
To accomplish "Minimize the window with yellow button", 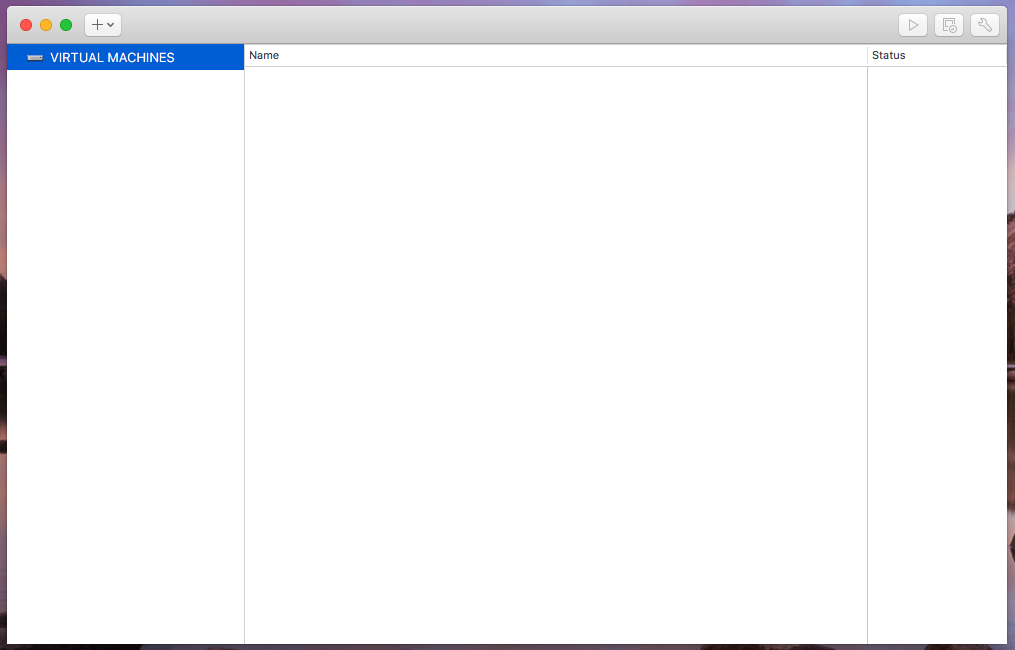I will (46, 25).
